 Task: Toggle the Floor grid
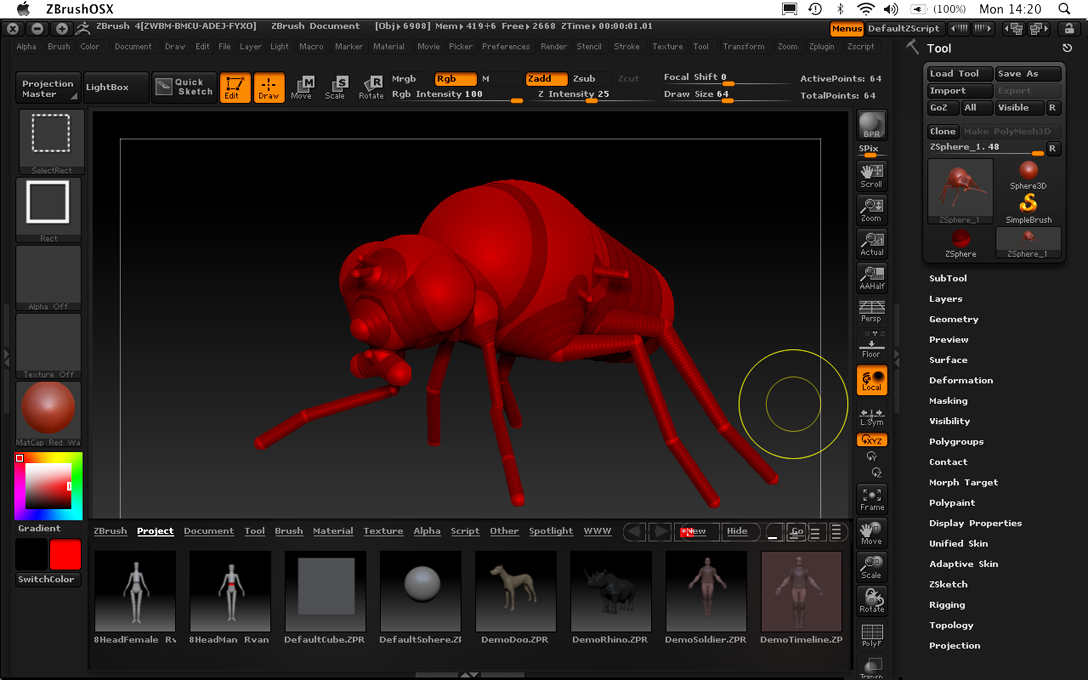871,348
